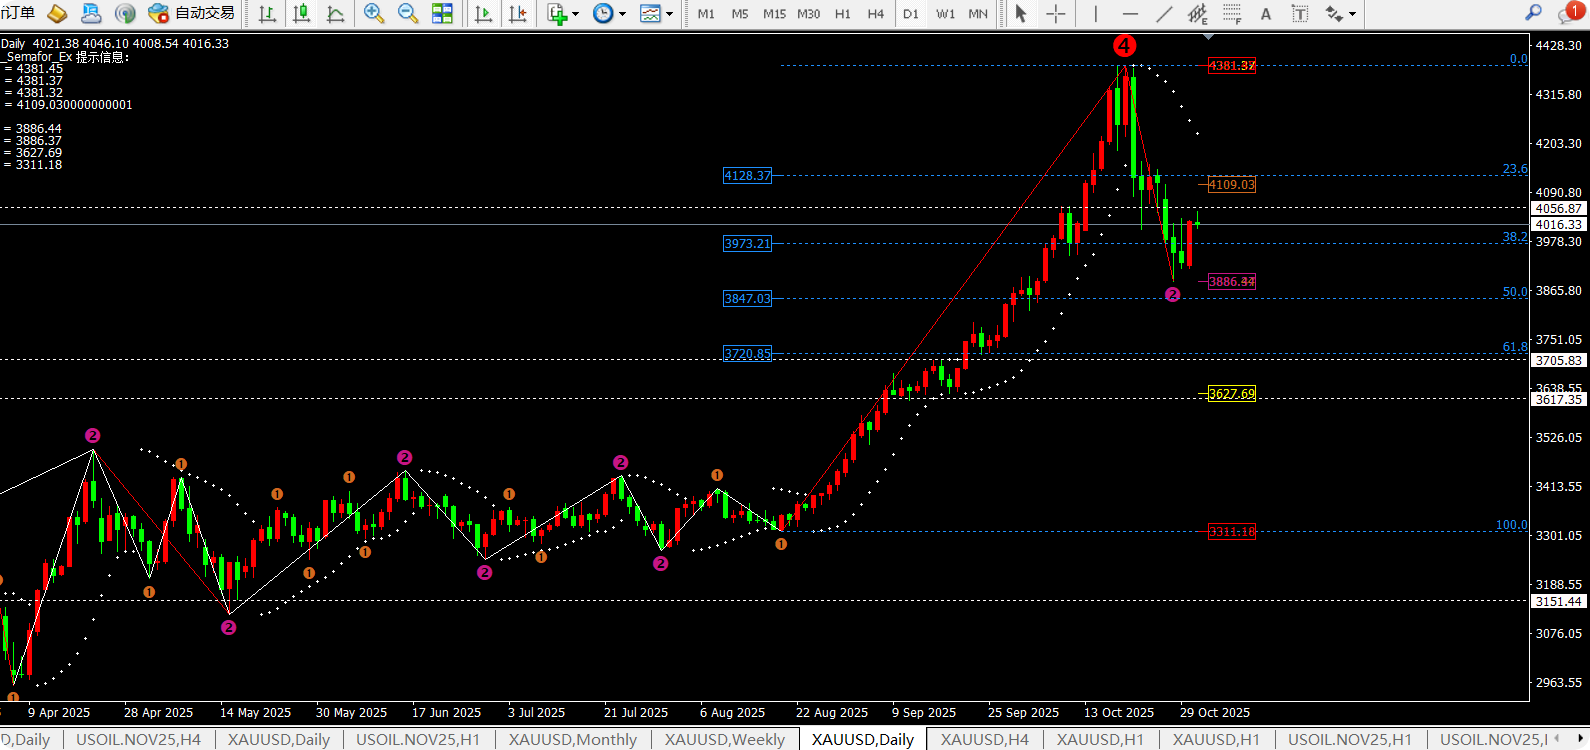Expand the indicators dropdown arrow
The width and height of the screenshot is (1590, 750).
[x=575, y=14]
